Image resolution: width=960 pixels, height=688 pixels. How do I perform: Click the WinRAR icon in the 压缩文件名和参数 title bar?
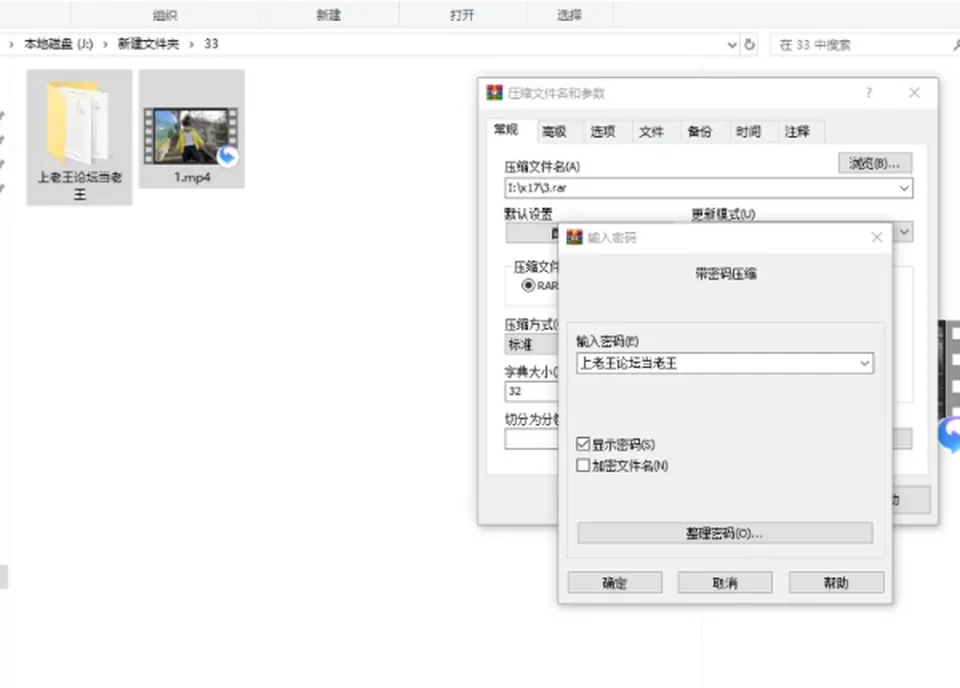tap(494, 93)
